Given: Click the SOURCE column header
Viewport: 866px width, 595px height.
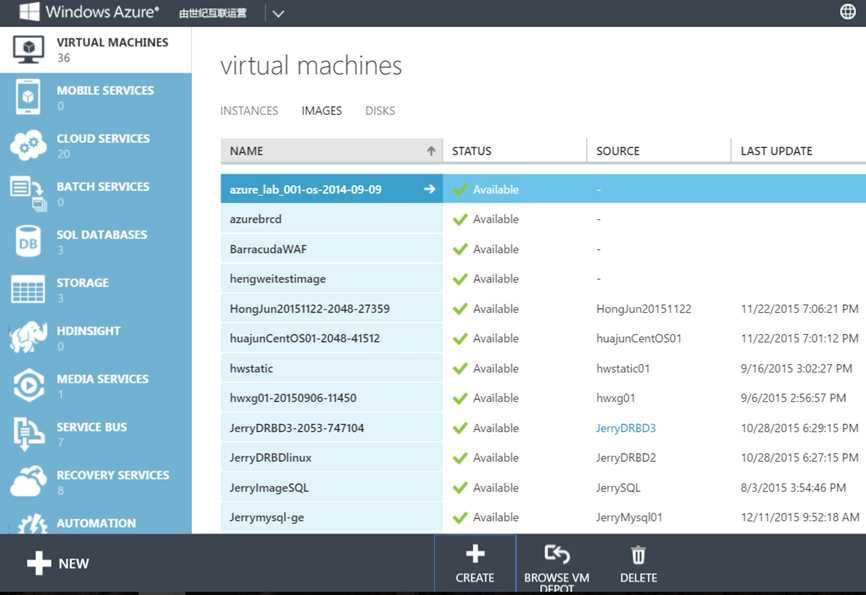Looking at the screenshot, I should [617, 151].
